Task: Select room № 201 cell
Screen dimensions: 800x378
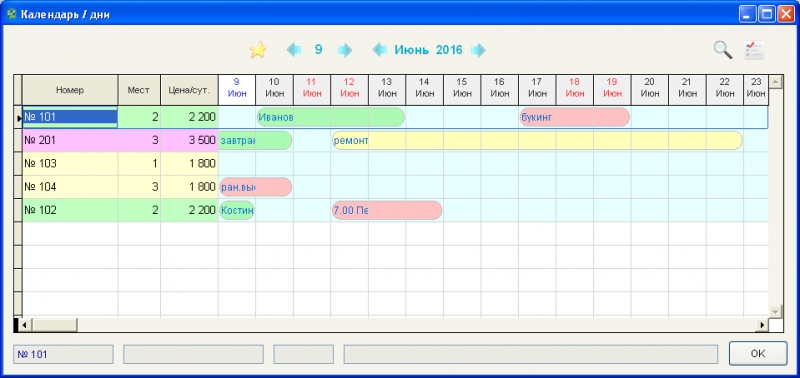Action: point(70,140)
